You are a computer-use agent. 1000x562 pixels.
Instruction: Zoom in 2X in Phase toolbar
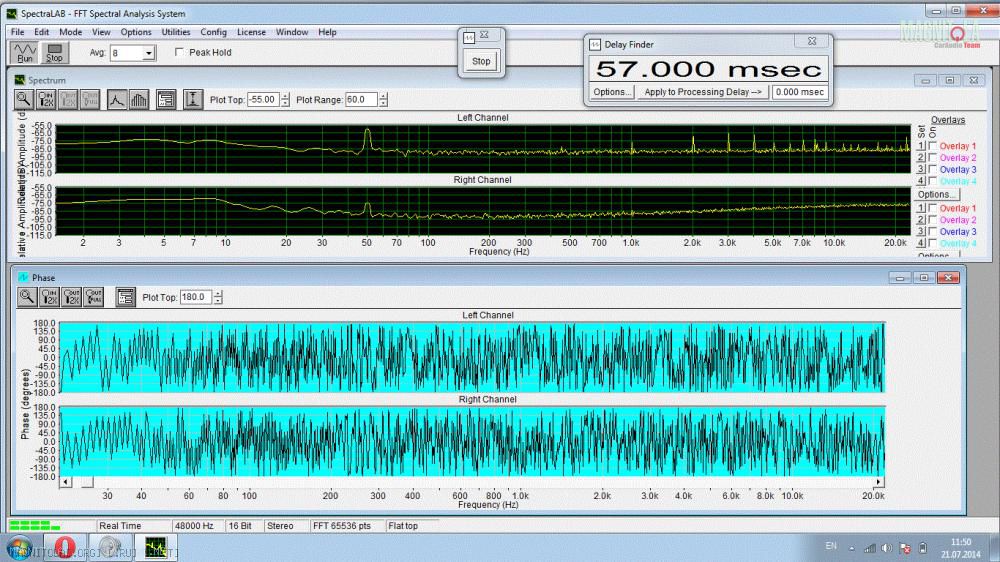click(x=49, y=297)
